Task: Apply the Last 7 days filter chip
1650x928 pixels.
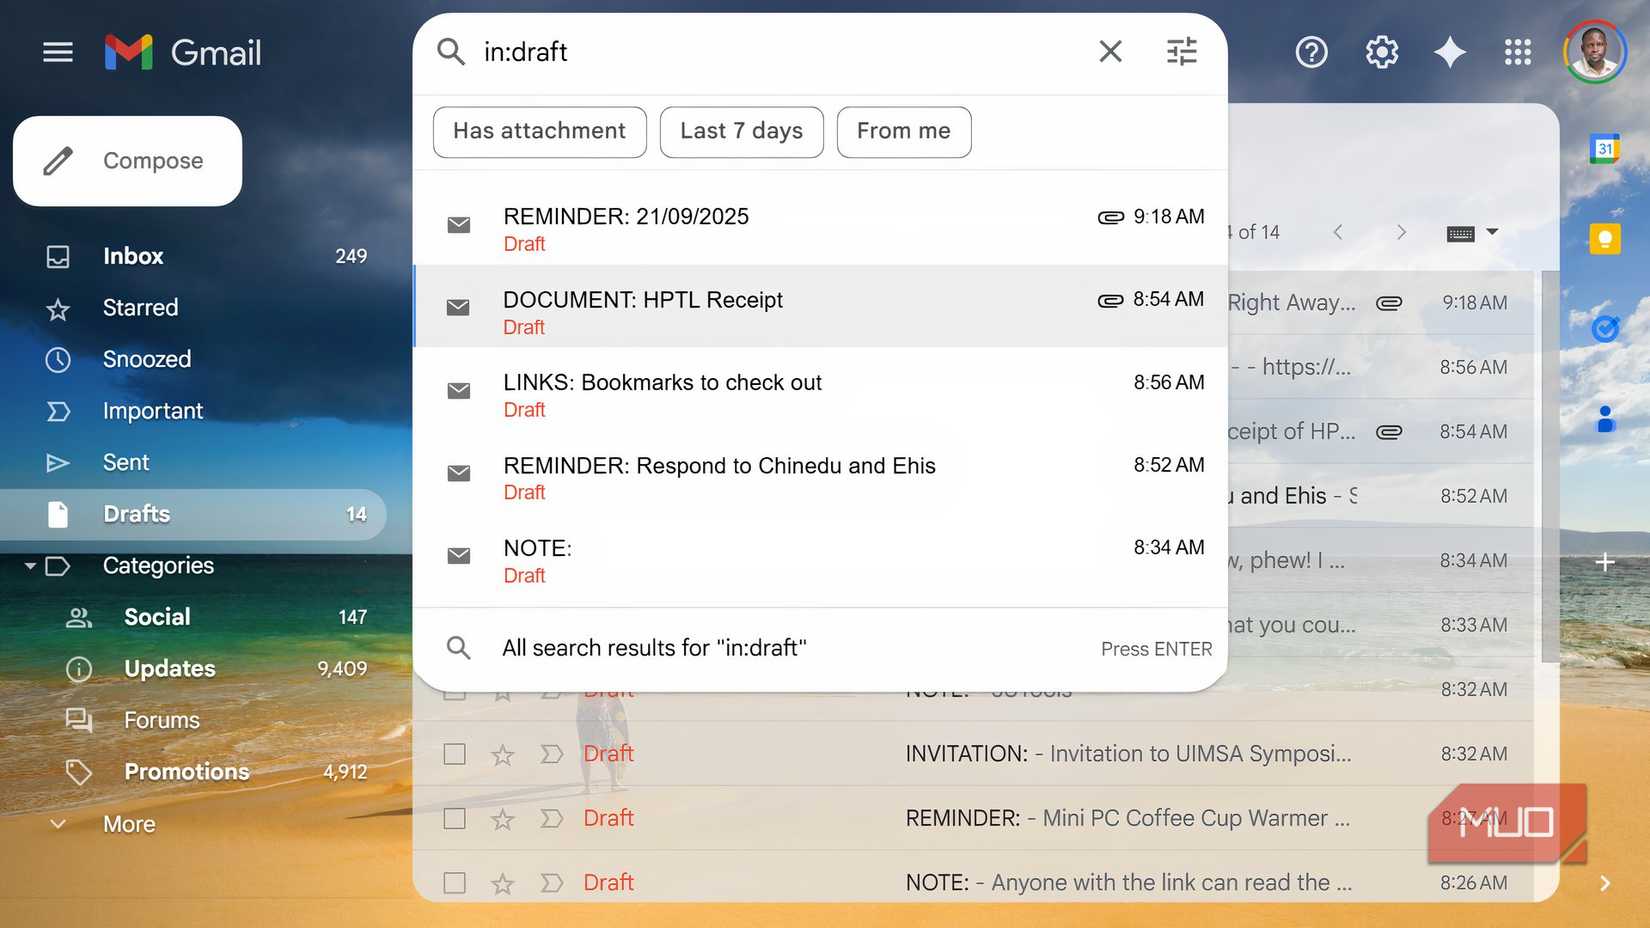Action: tap(742, 132)
